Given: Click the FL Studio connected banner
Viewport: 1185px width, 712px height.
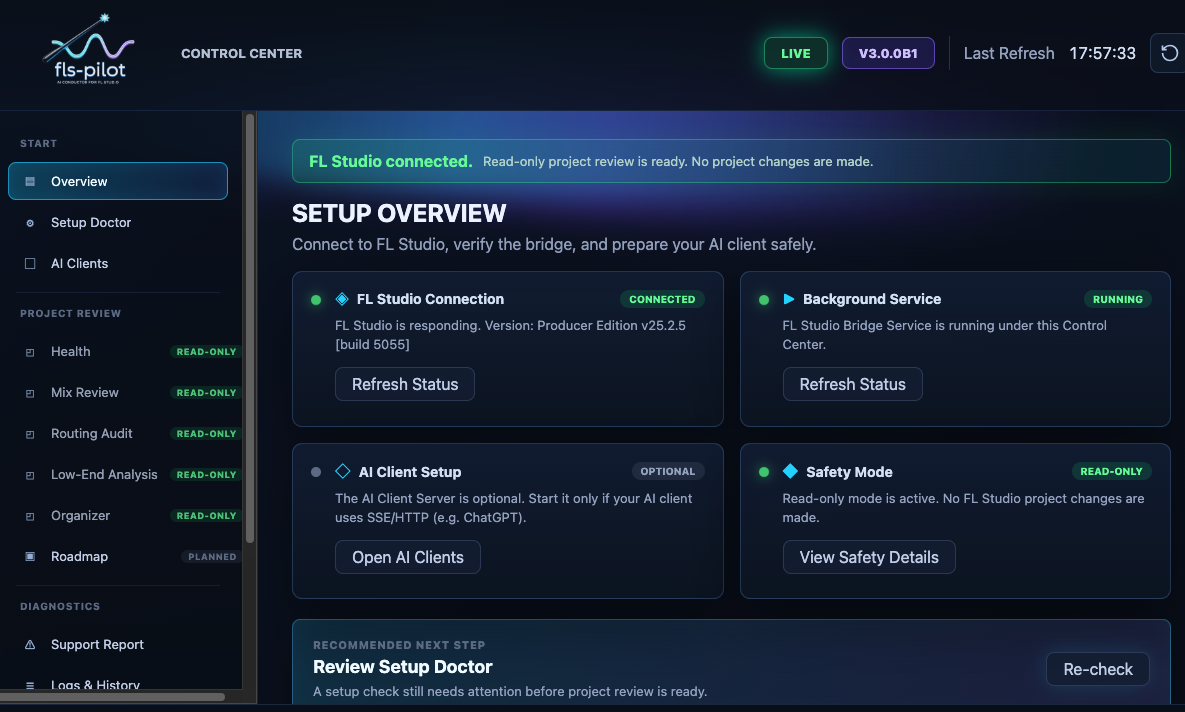Looking at the screenshot, I should pyautogui.click(x=731, y=161).
